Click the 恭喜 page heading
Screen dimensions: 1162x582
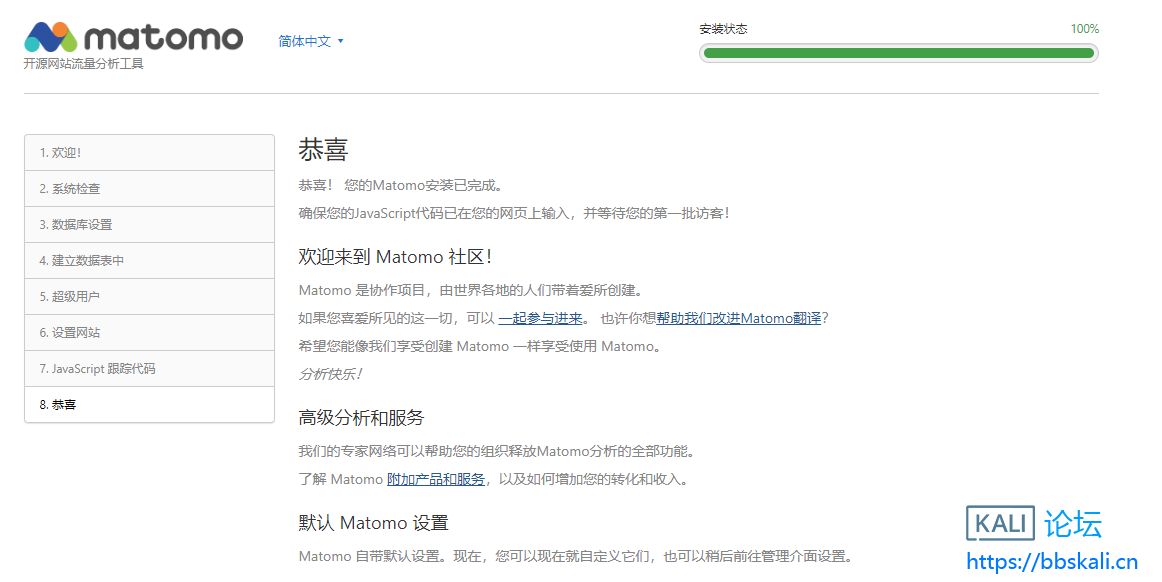coord(323,150)
